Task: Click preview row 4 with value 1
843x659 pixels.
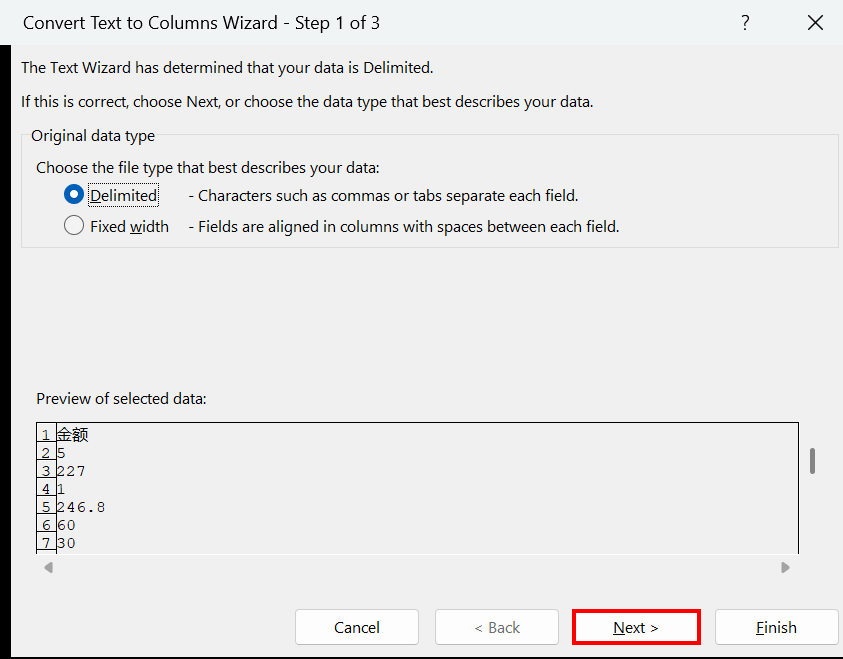Action: (x=62, y=489)
